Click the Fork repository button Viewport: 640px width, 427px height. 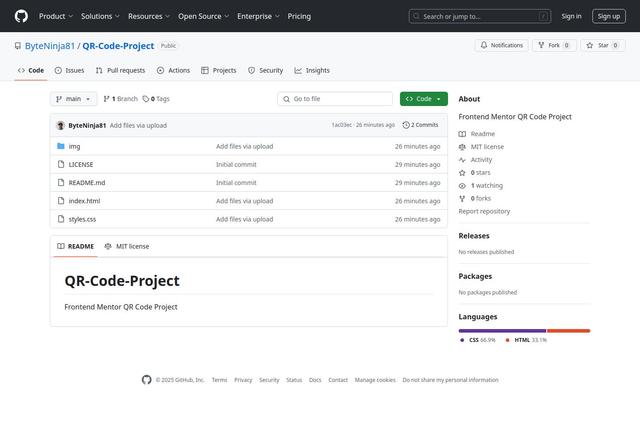tap(554, 45)
